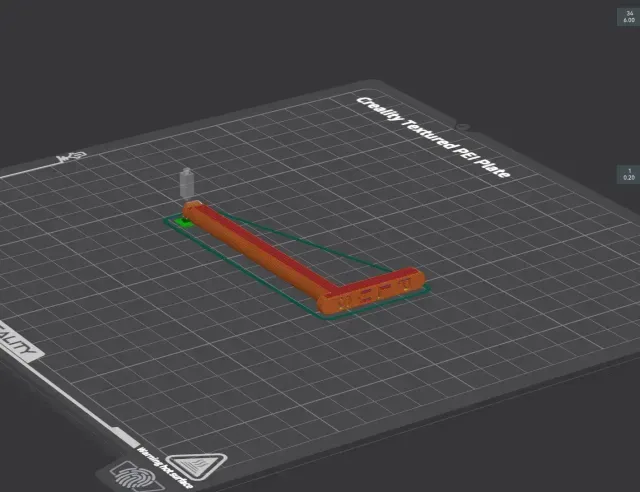Click the 'Creality Textured PEI Plate' label

point(433,137)
